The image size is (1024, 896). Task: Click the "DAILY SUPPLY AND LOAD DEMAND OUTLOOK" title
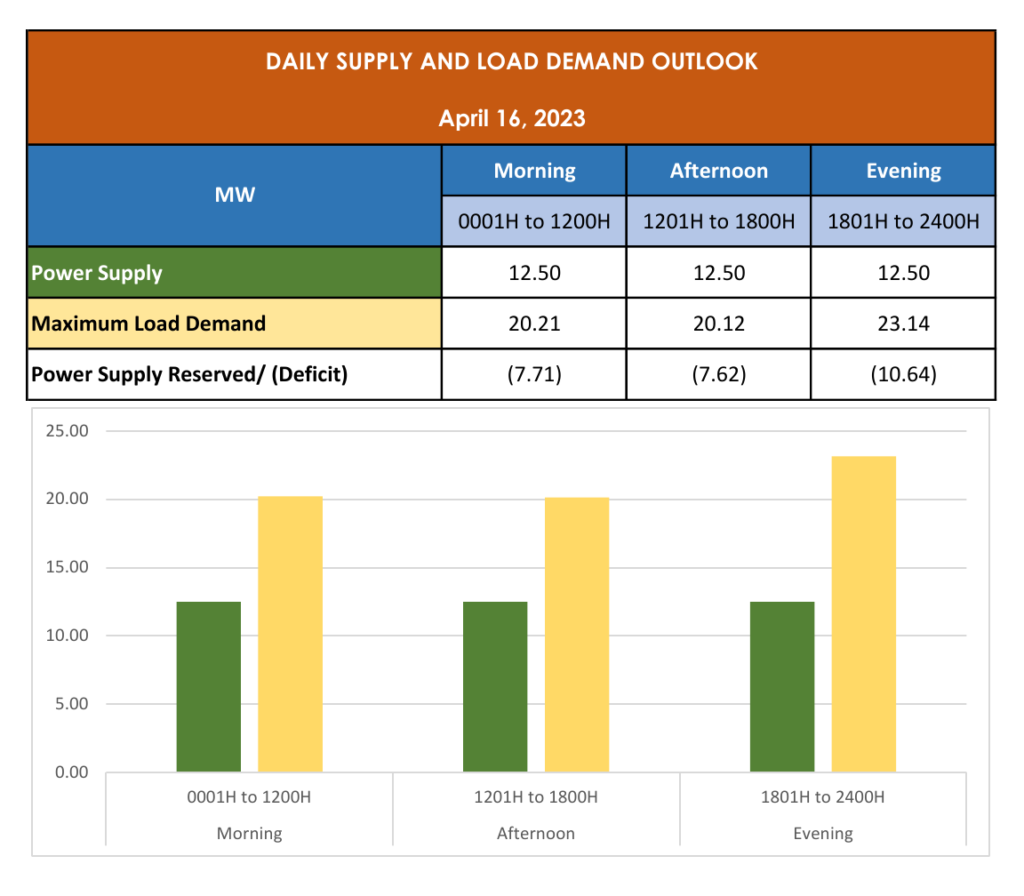511,62
